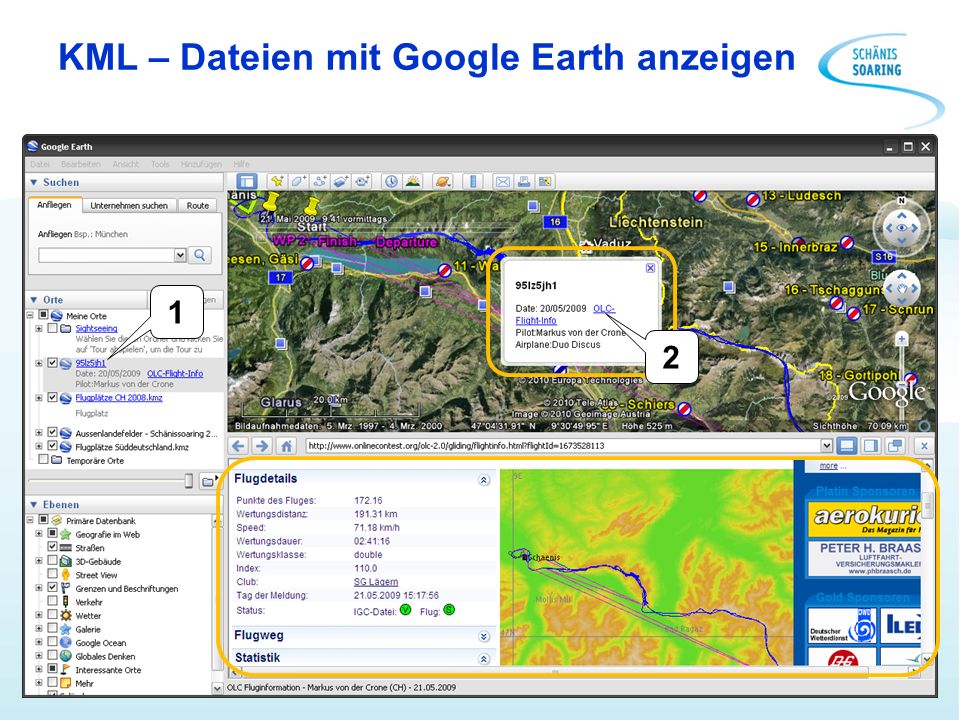This screenshot has width=960, height=720.
Task: Switch to the Route tab
Action: 198,206
